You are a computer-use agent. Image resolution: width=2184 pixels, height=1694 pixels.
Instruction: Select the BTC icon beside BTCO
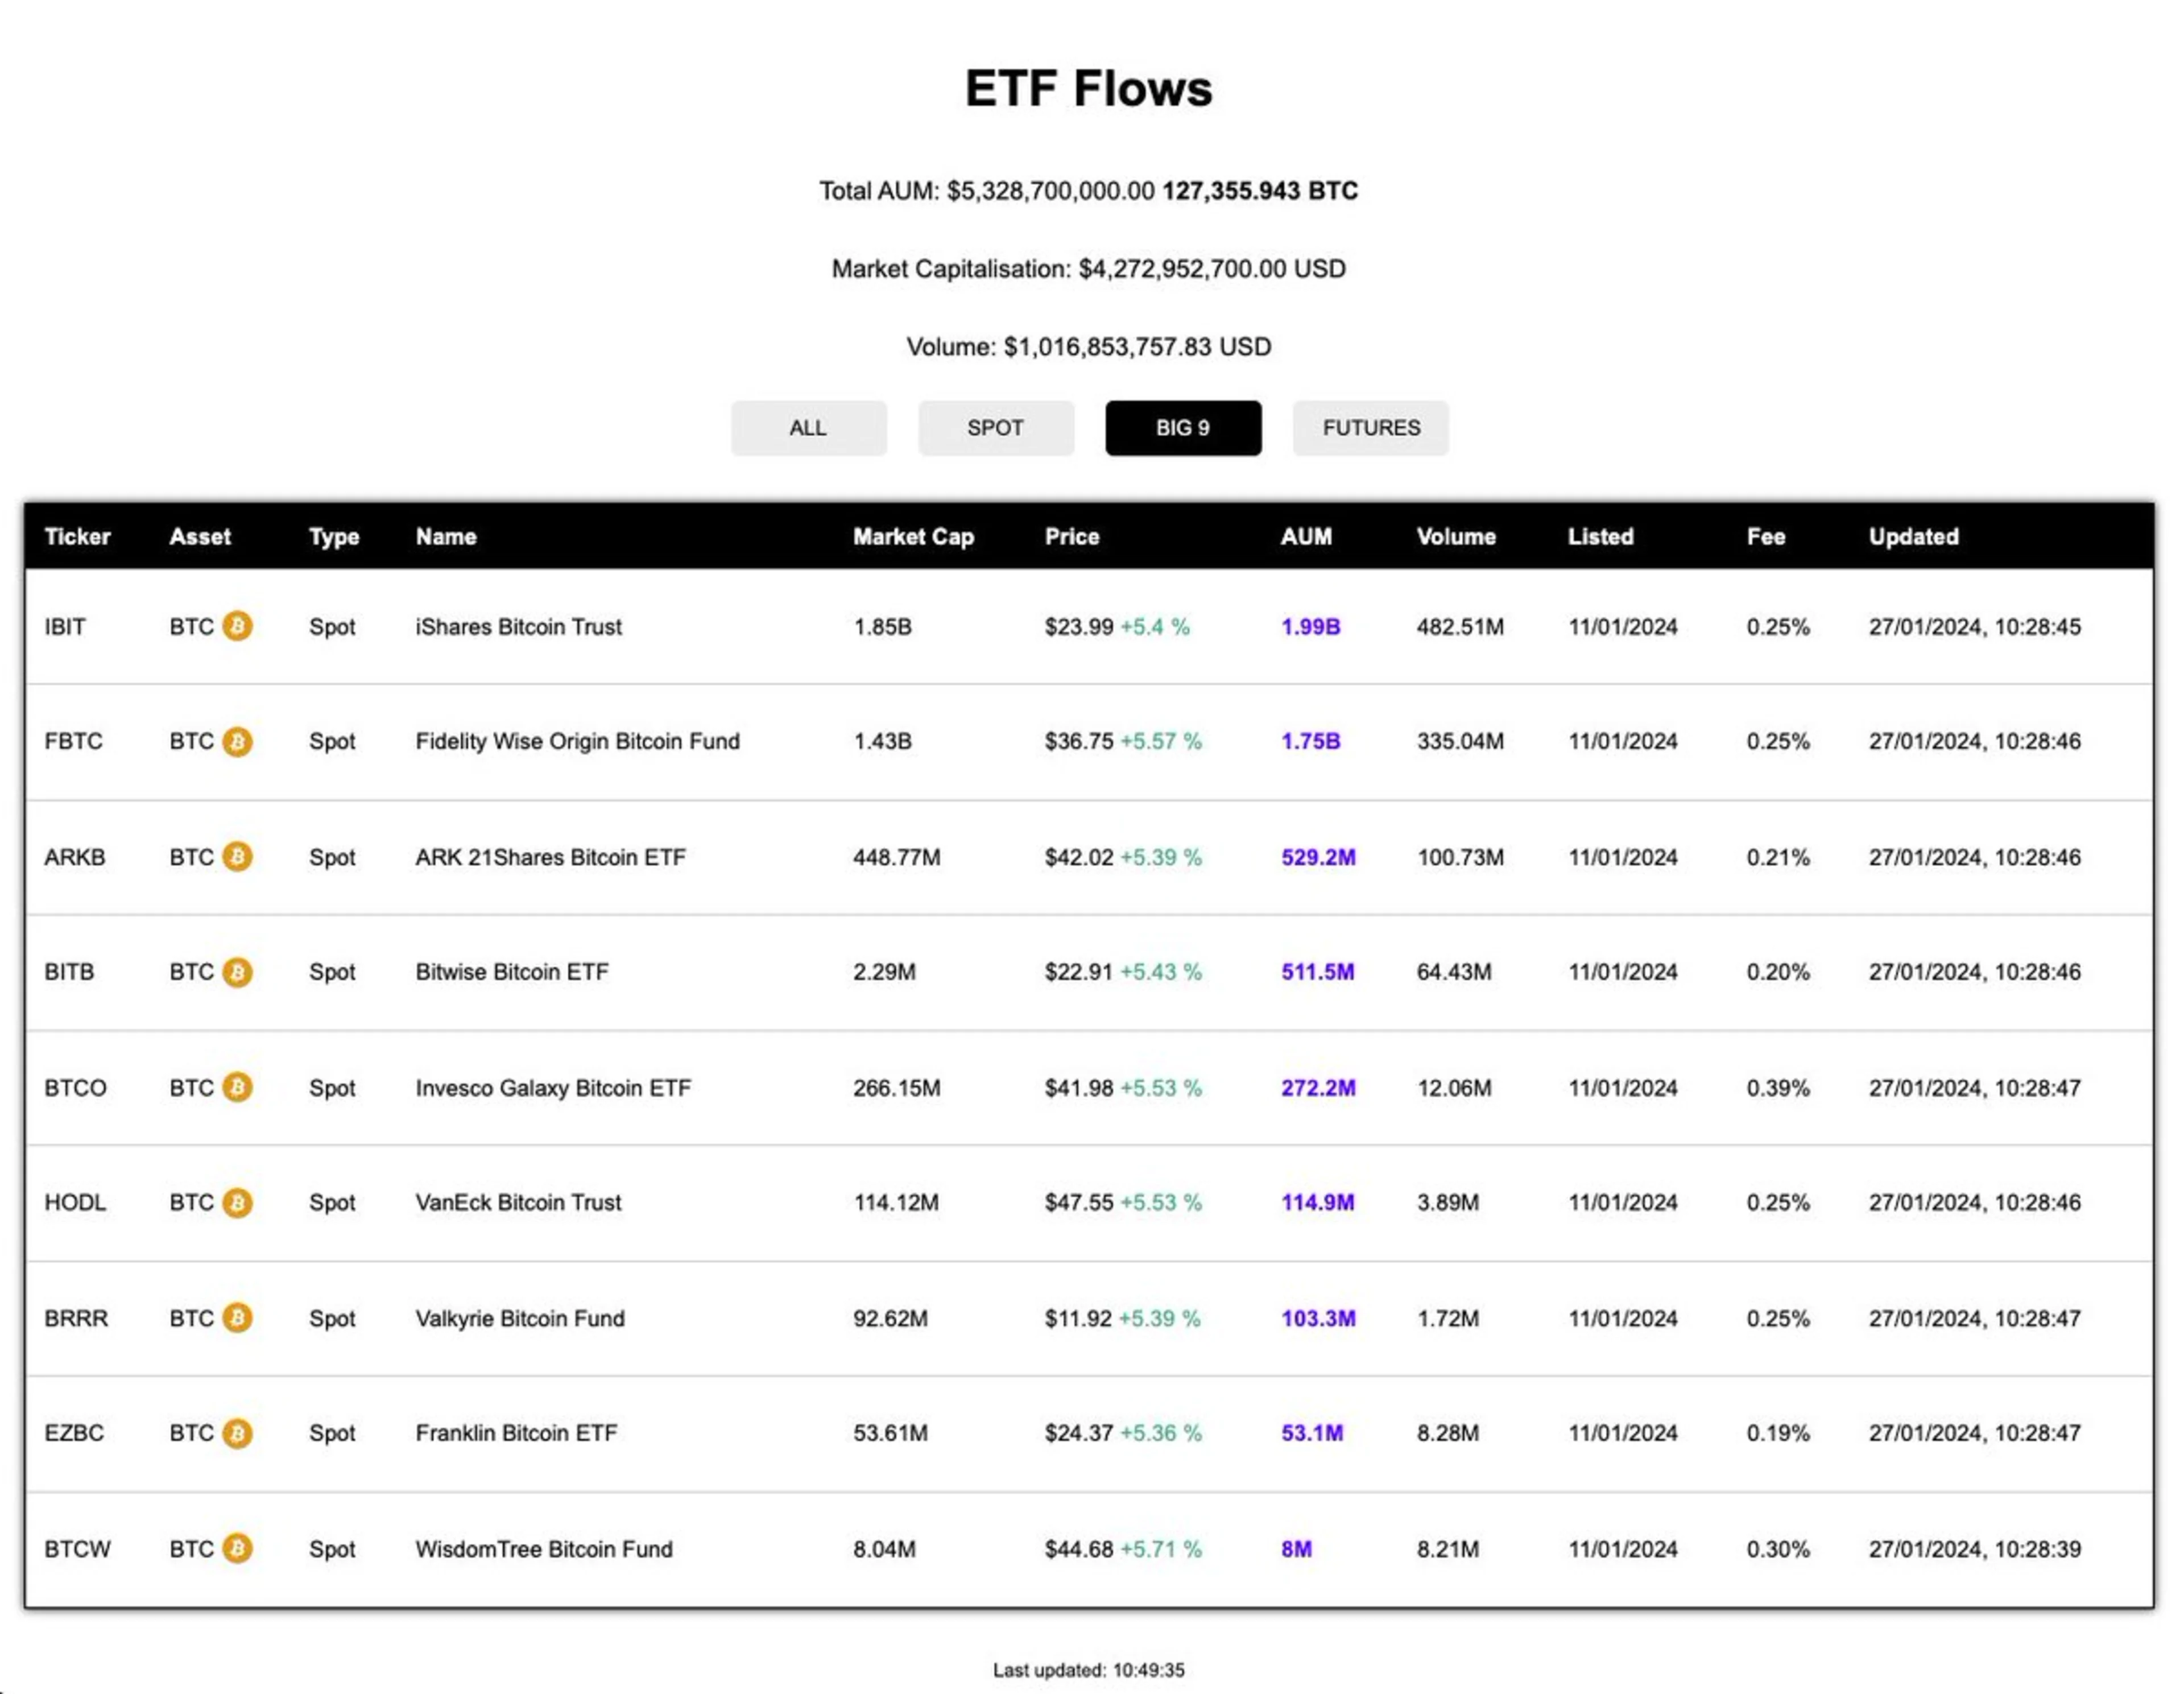239,1088
